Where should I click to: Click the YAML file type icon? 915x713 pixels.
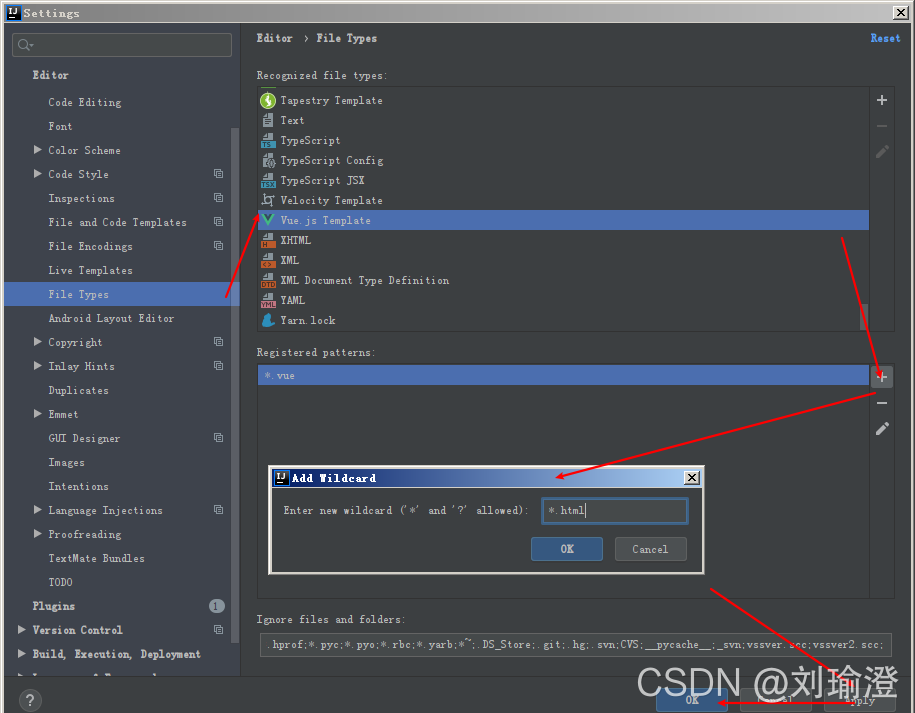coord(268,300)
